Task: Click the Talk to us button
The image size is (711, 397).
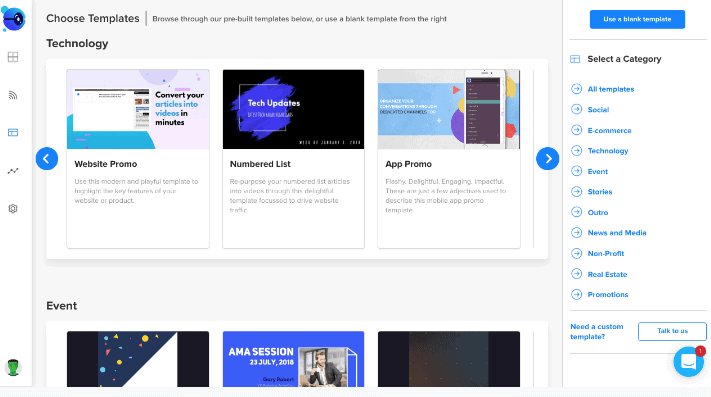Action: [672, 331]
